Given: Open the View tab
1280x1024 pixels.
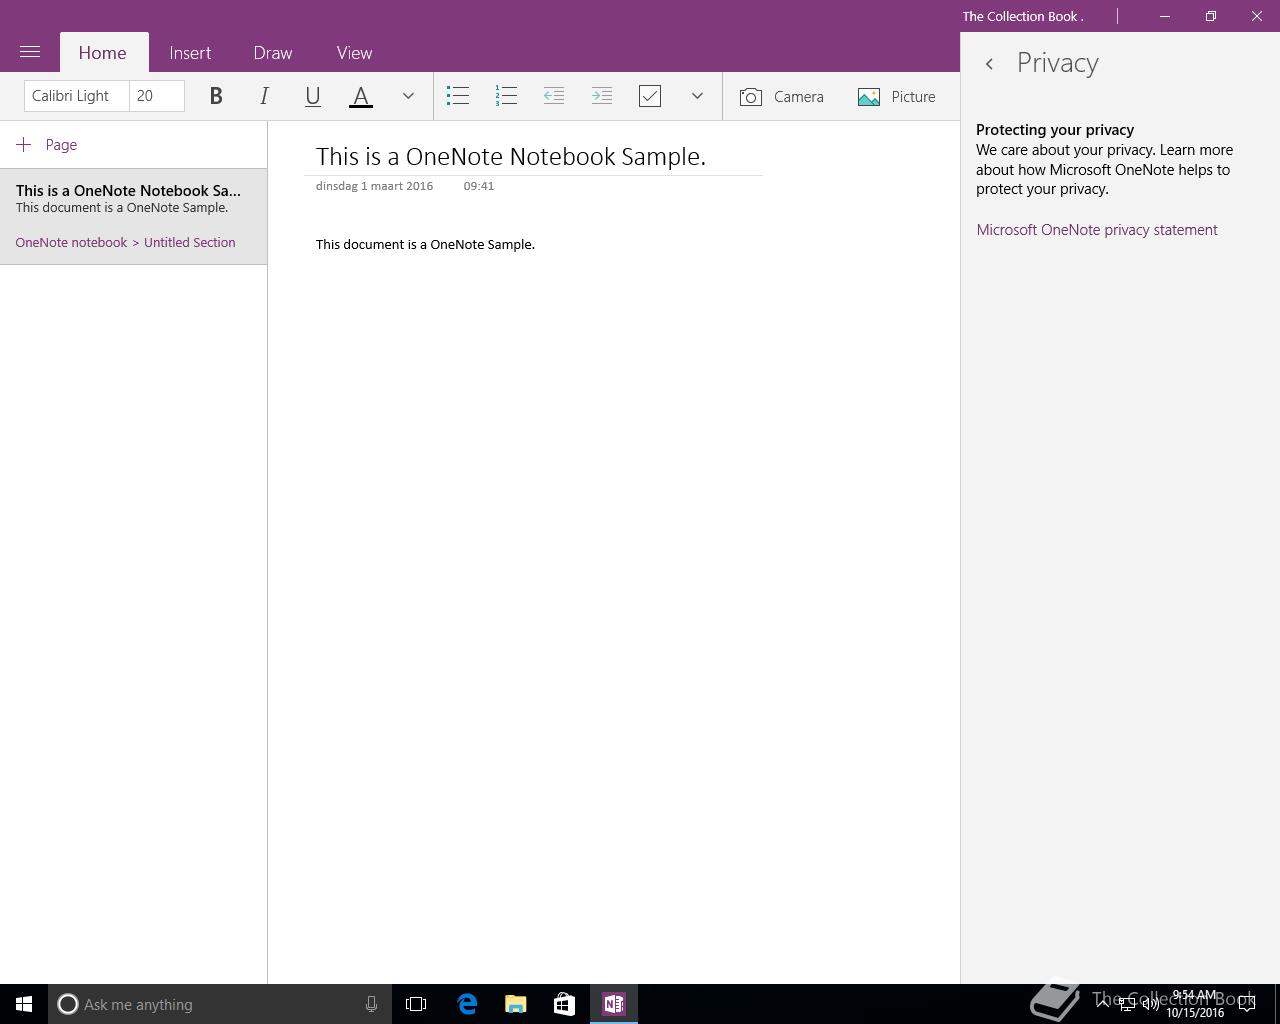Looking at the screenshot, I should pos(354,53).
